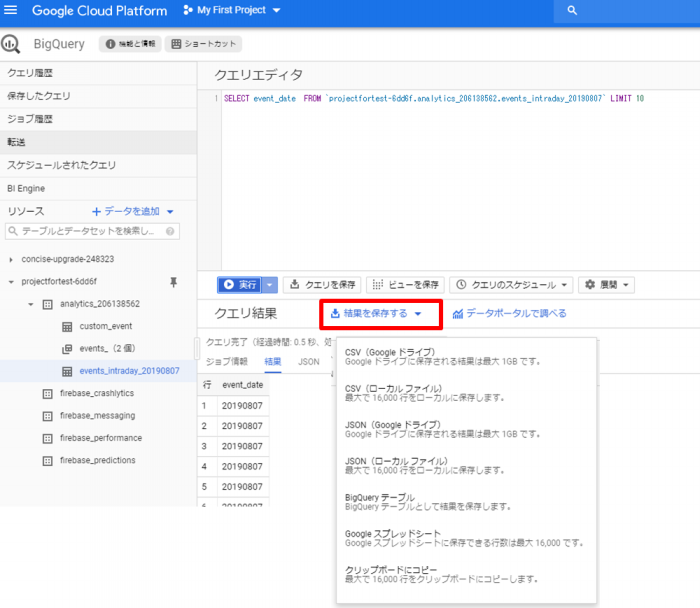Screen dimensions: 700x608
Task: Click the firebase_crashlytics dataset icon
Action: [47, 394]
